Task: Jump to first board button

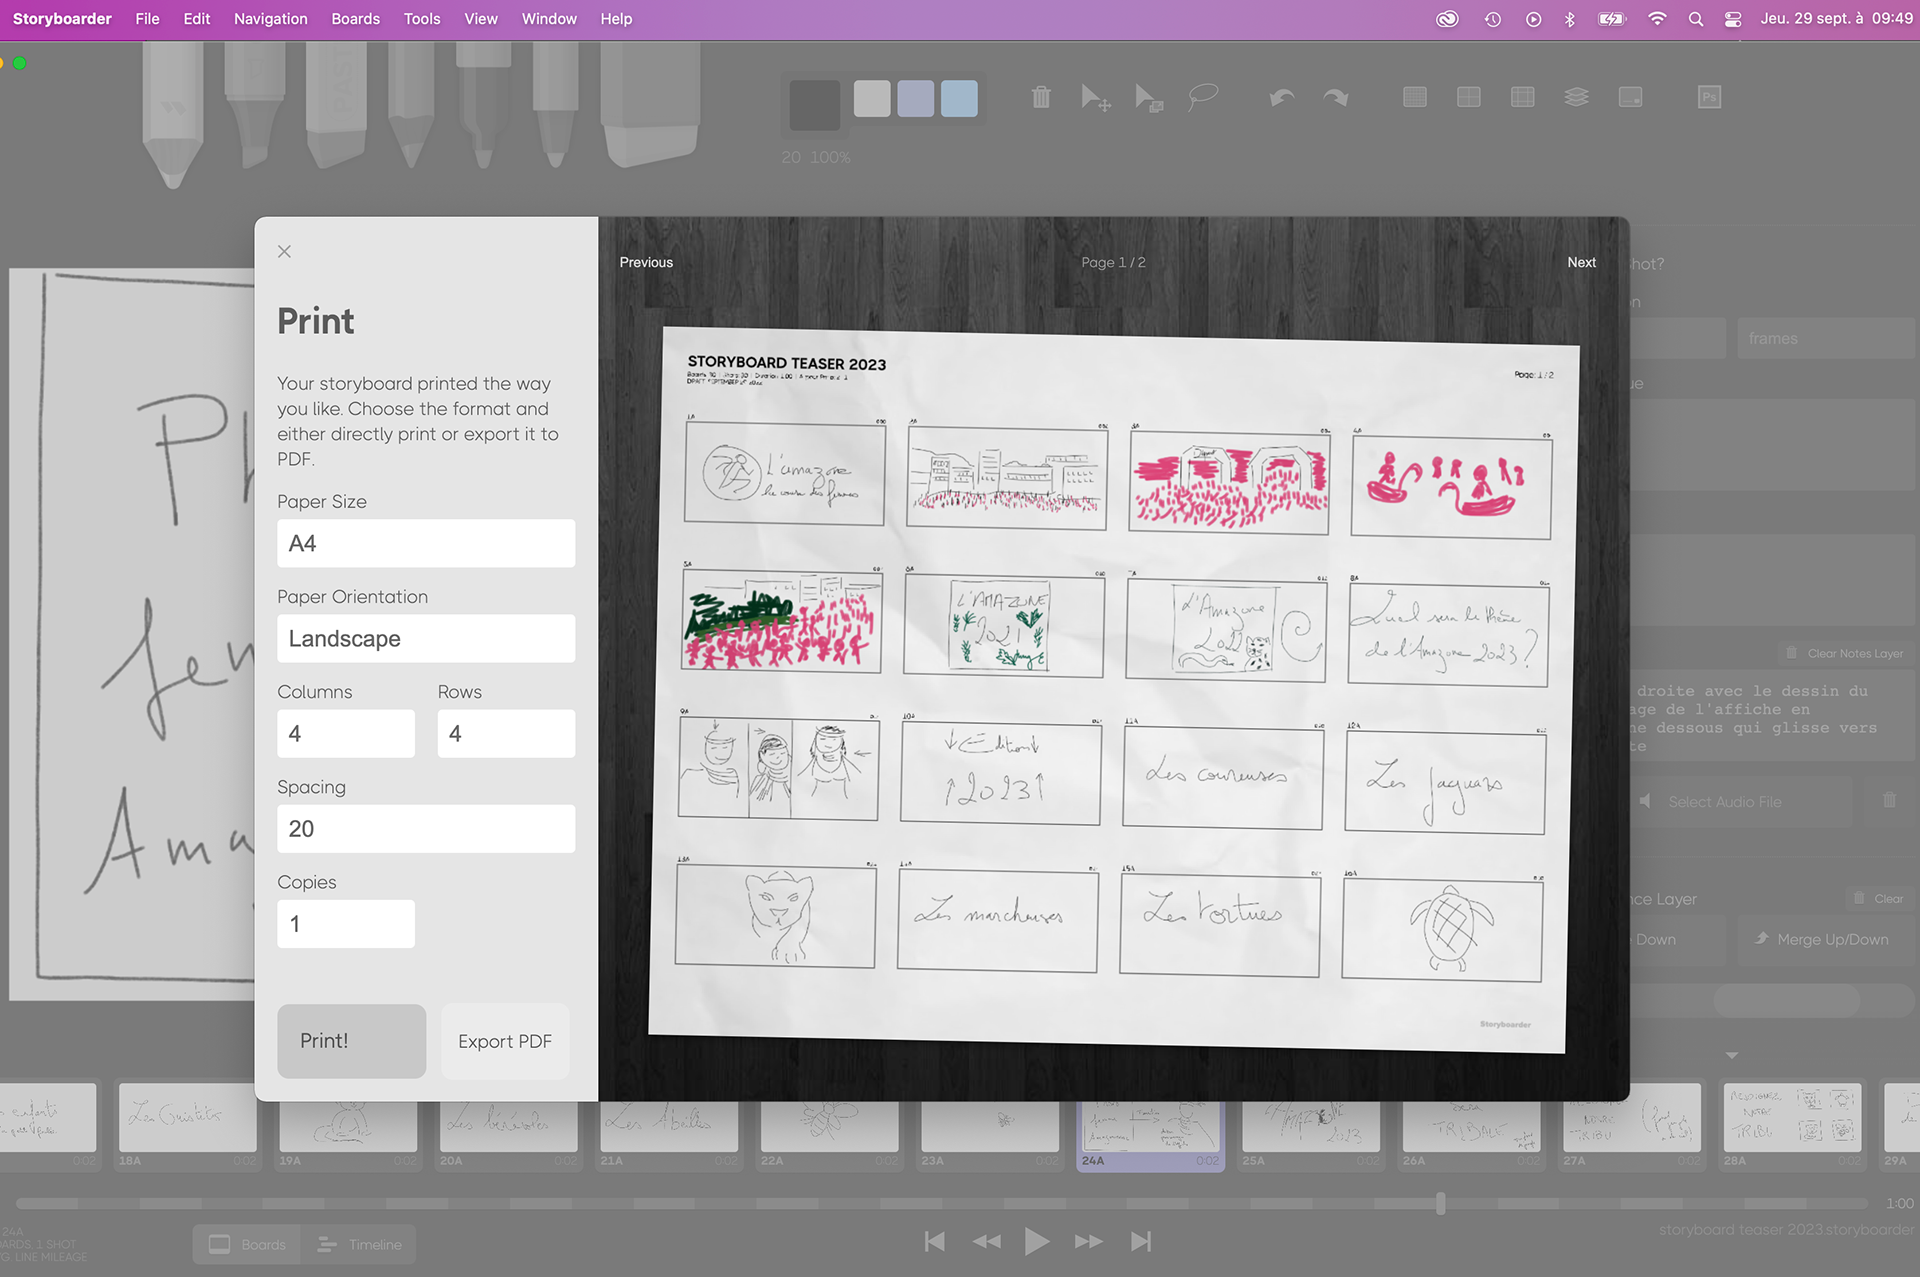Action: (934, 1242)
